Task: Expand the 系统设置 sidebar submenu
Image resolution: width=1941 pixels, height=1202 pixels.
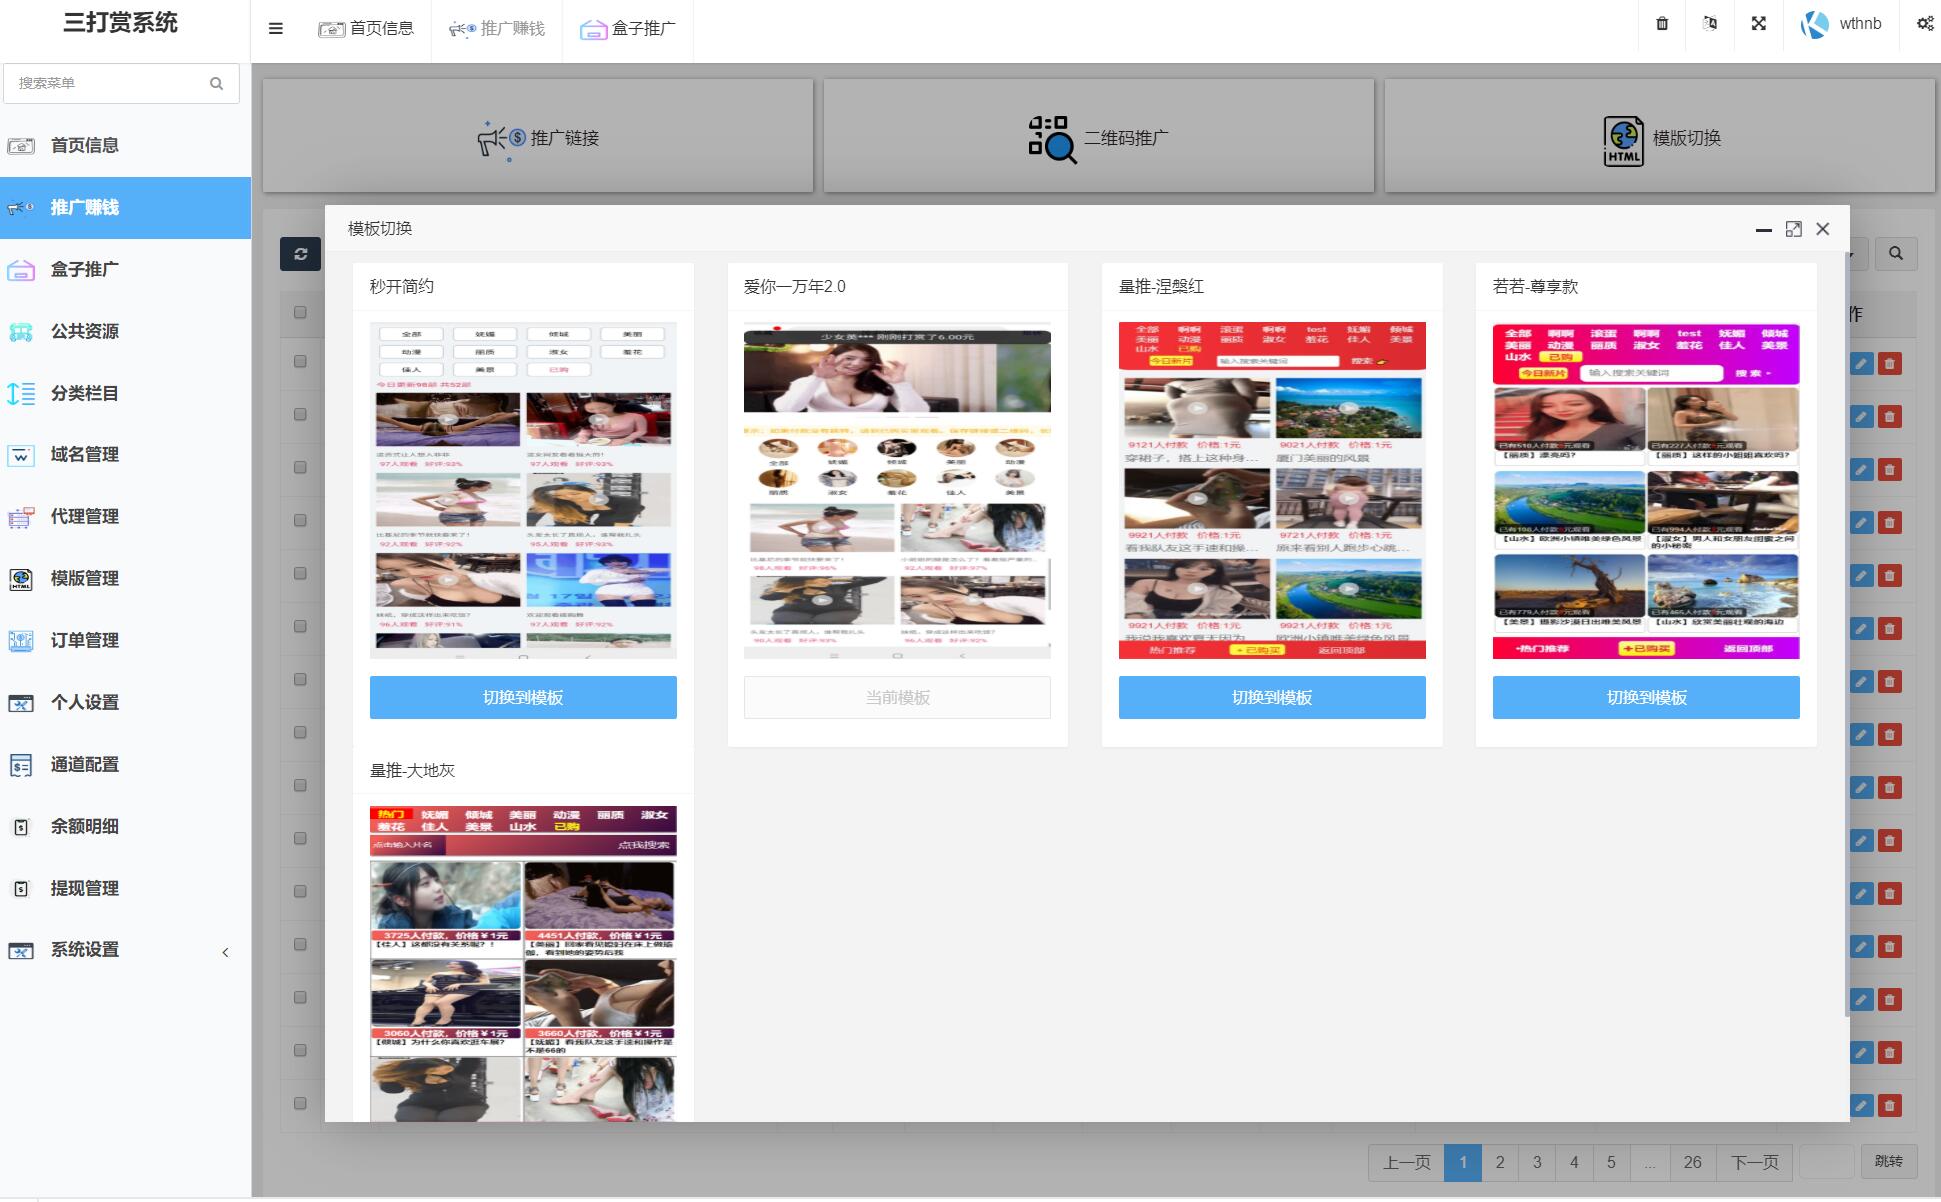Action: 85,950
